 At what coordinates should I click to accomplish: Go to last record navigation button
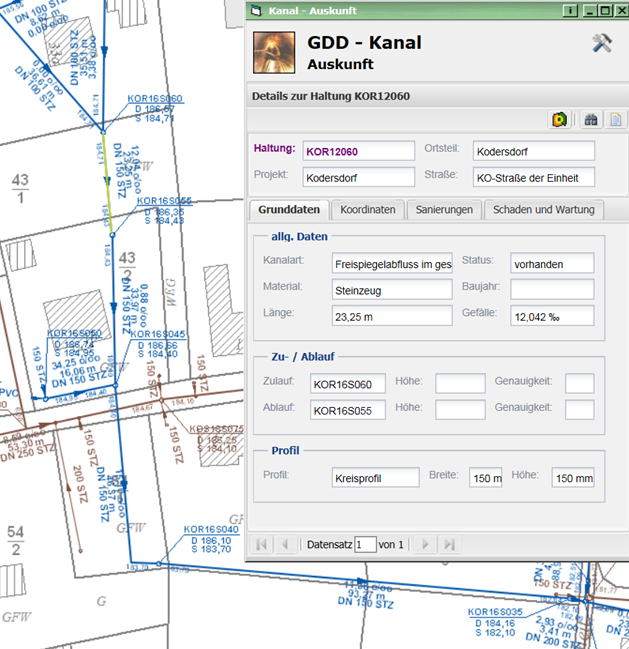[x=449, y=544]
